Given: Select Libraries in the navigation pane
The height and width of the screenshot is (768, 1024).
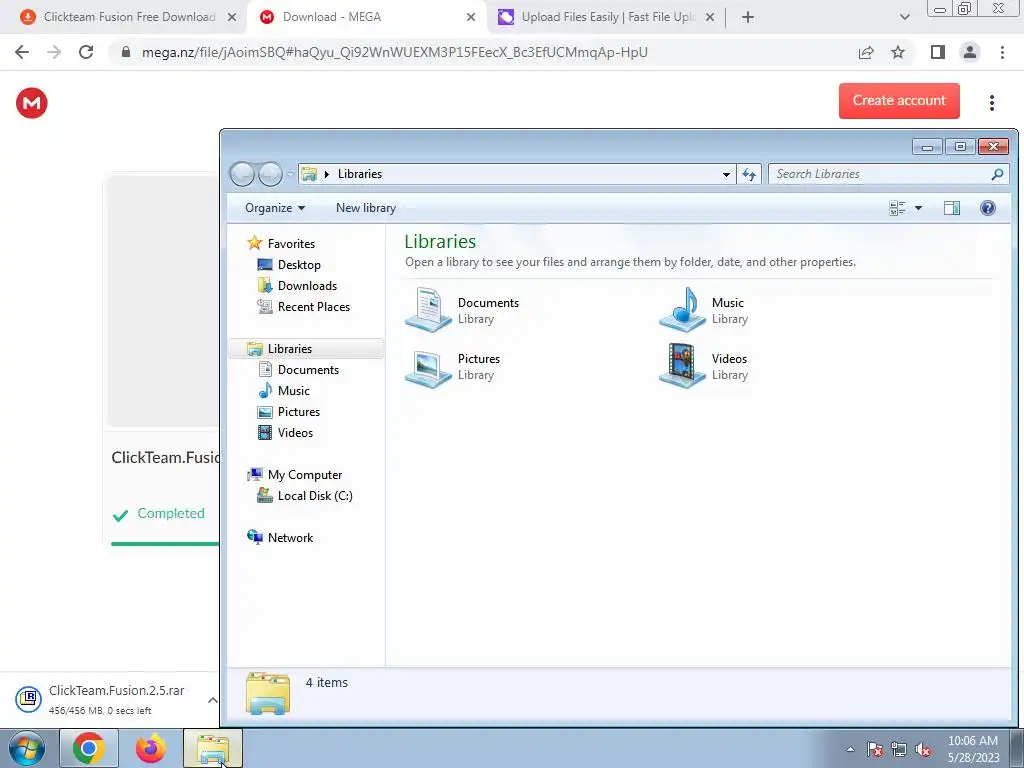Looking at the screenshot, I should [x=306, y=349].
